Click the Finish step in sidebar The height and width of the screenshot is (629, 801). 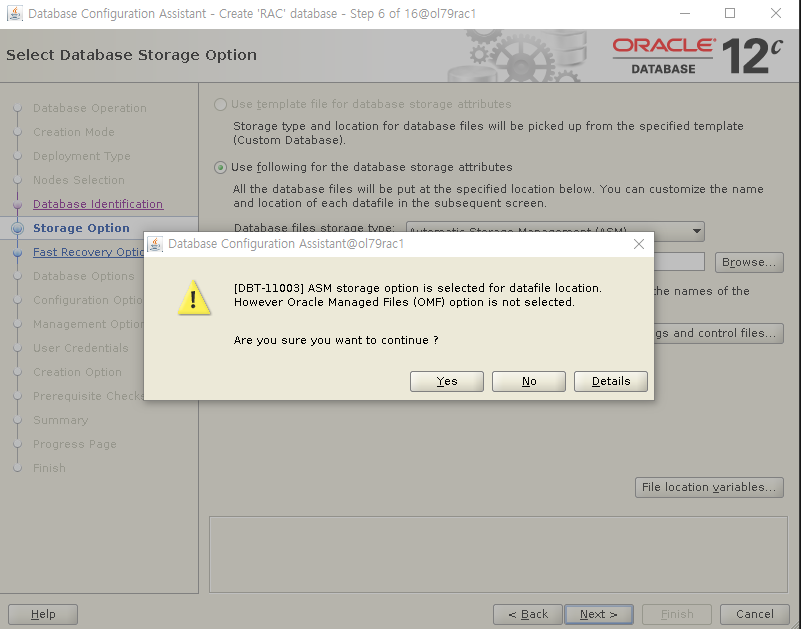point(49,469)
